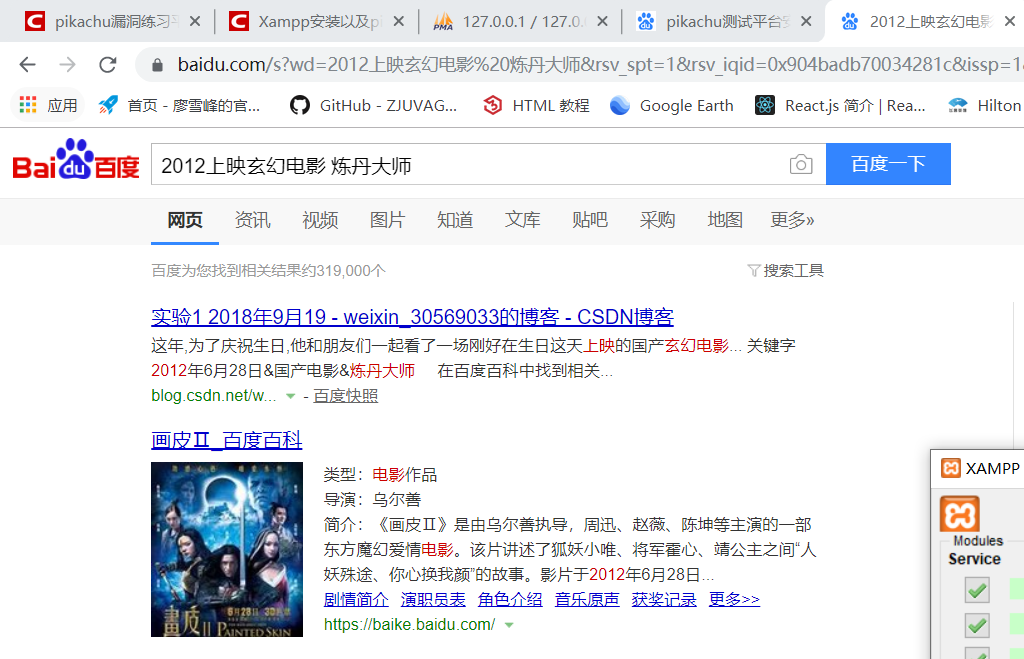Viewport: 1024px width, 659px height.
Task: Expand dropdown arrow next to blog.csdn.net
Action: coord(291,396)
